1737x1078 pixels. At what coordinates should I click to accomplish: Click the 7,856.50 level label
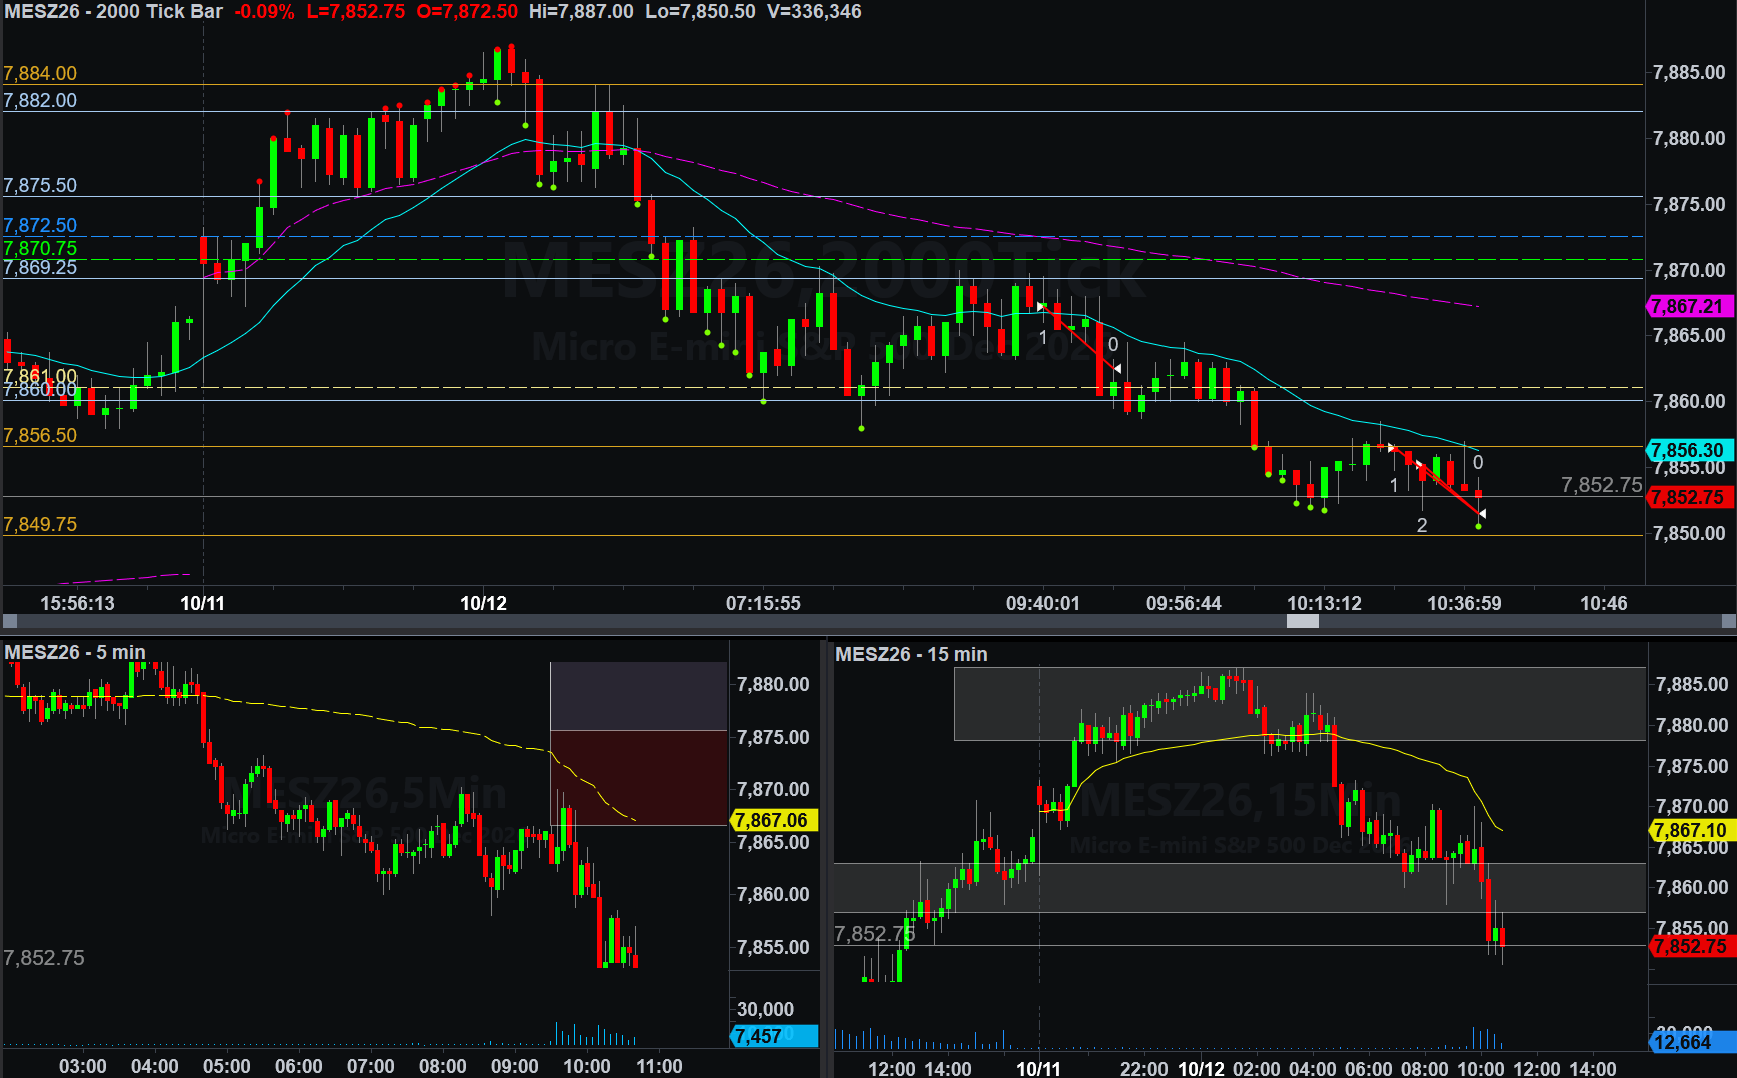[40, 435]
